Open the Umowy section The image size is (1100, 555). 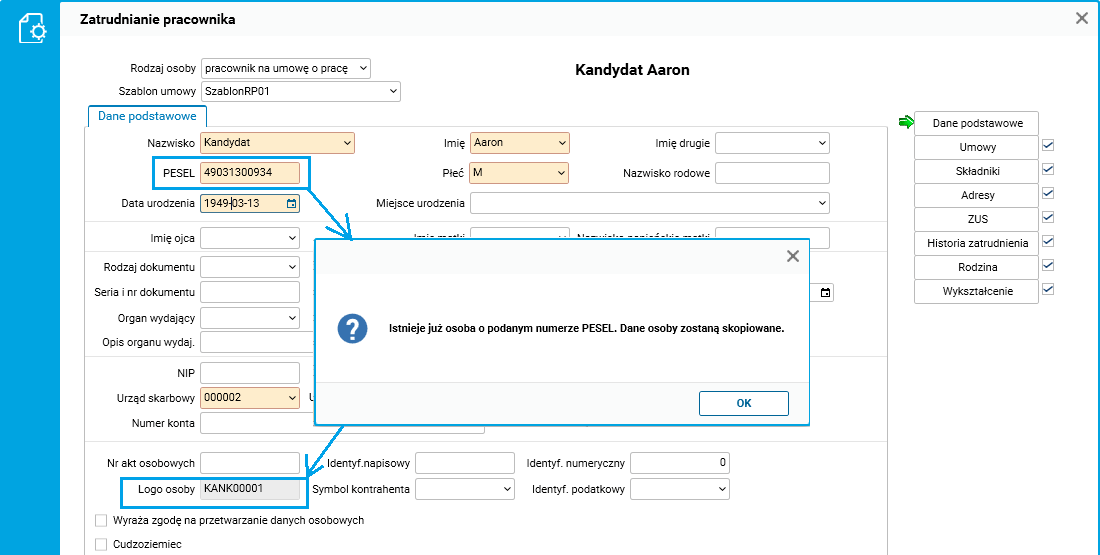tap(976, 147)
